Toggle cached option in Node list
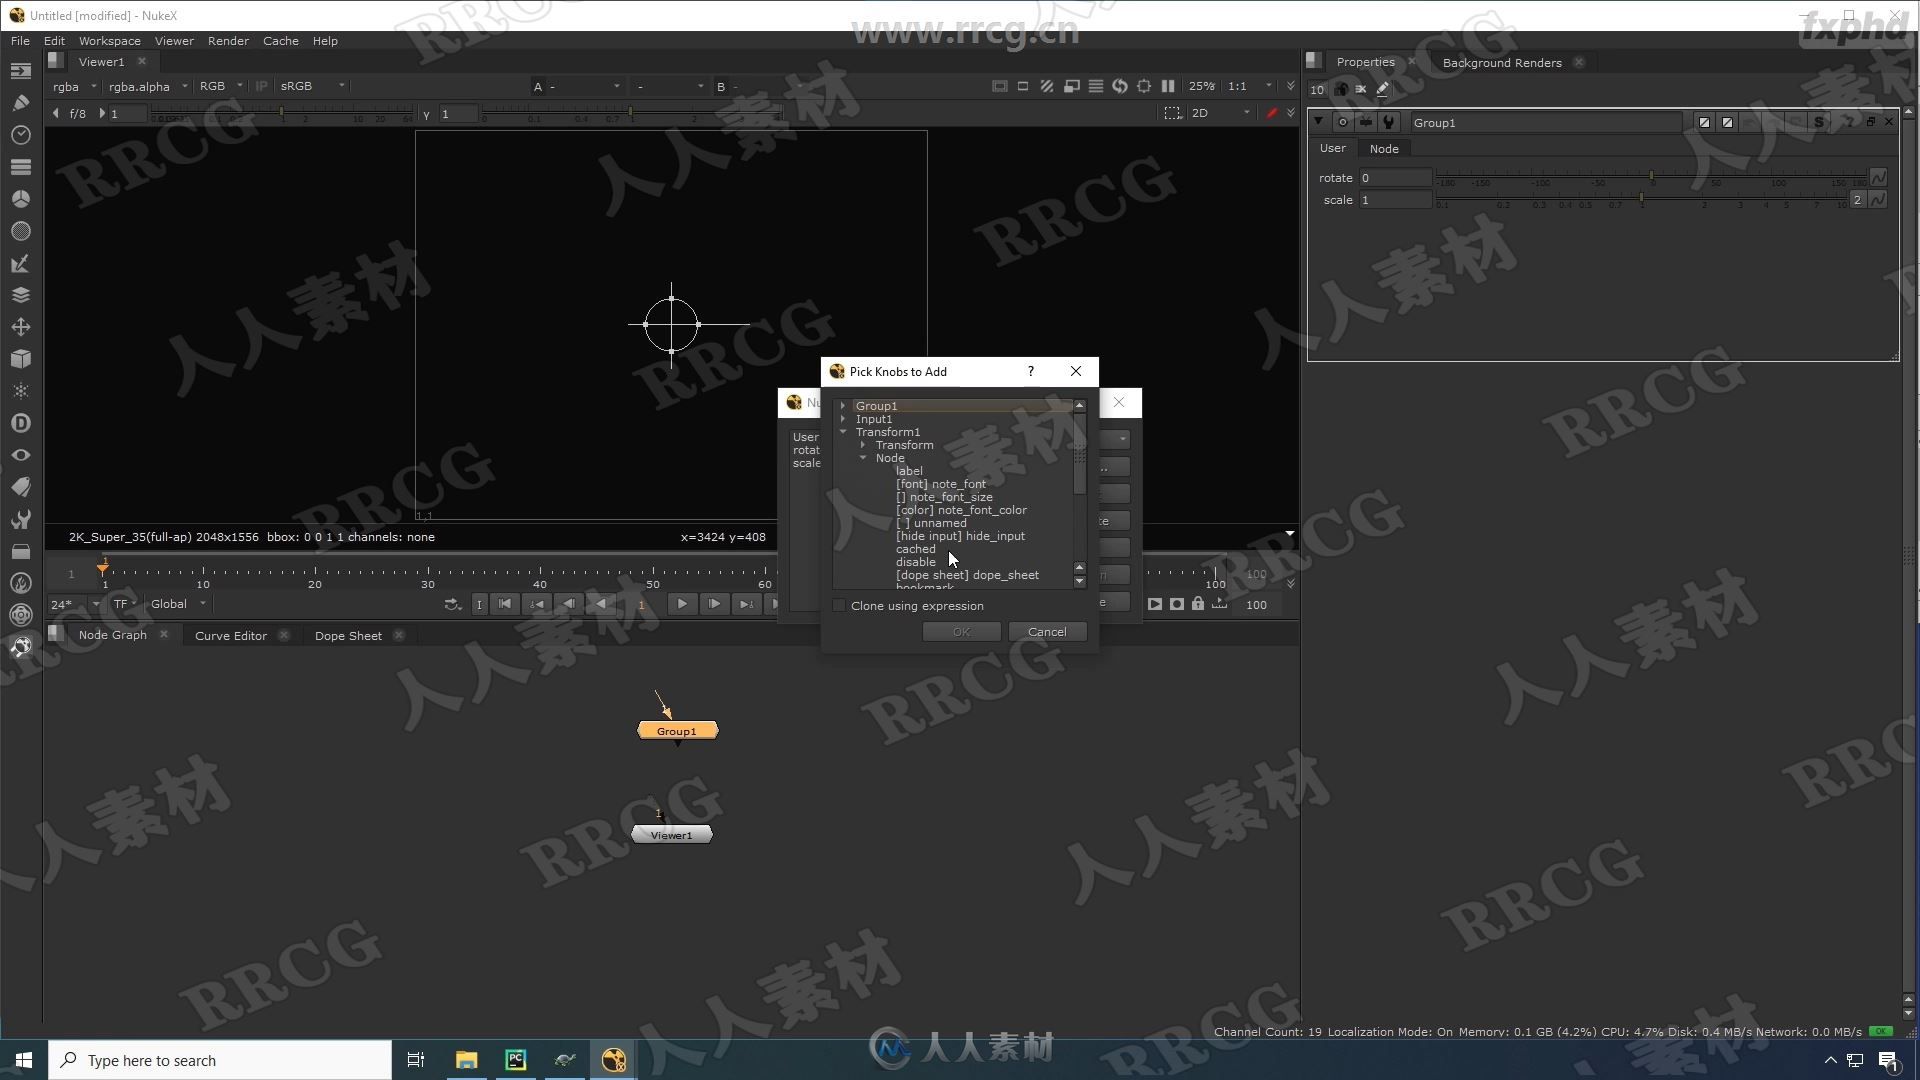 click(915, 549)
